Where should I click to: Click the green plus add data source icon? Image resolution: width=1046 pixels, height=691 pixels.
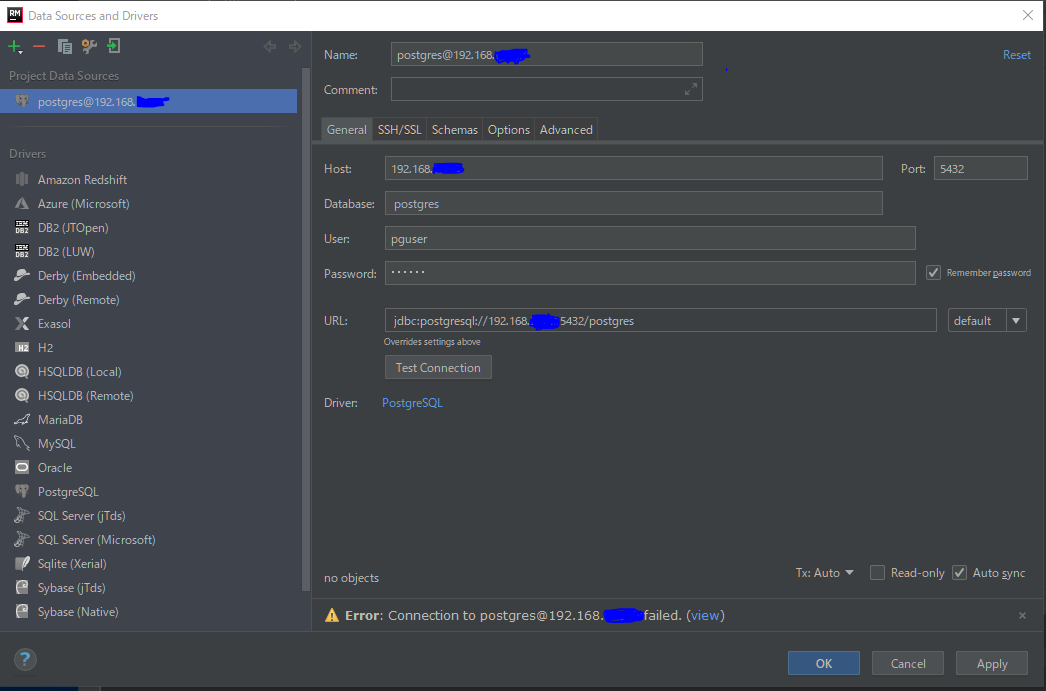click(14, 46)
